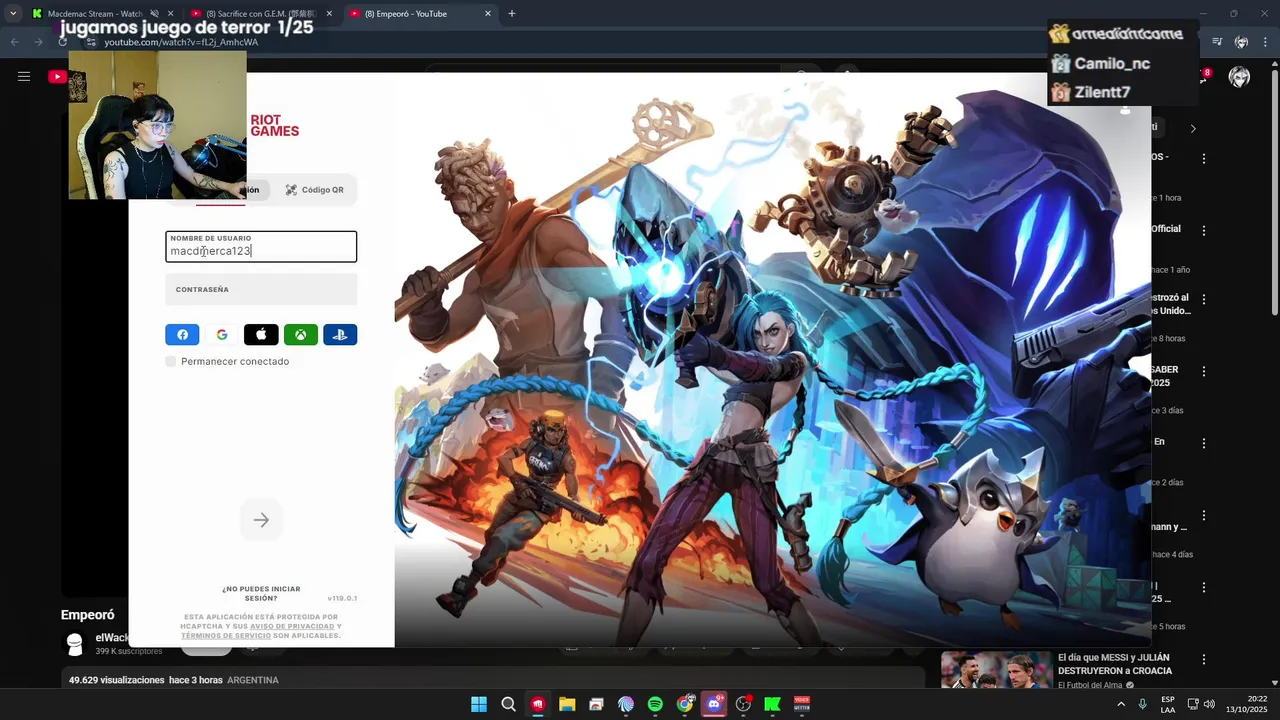1280x720 pixels.
Task: Click the Empeoró video title
Action: [x=88, y=615]
